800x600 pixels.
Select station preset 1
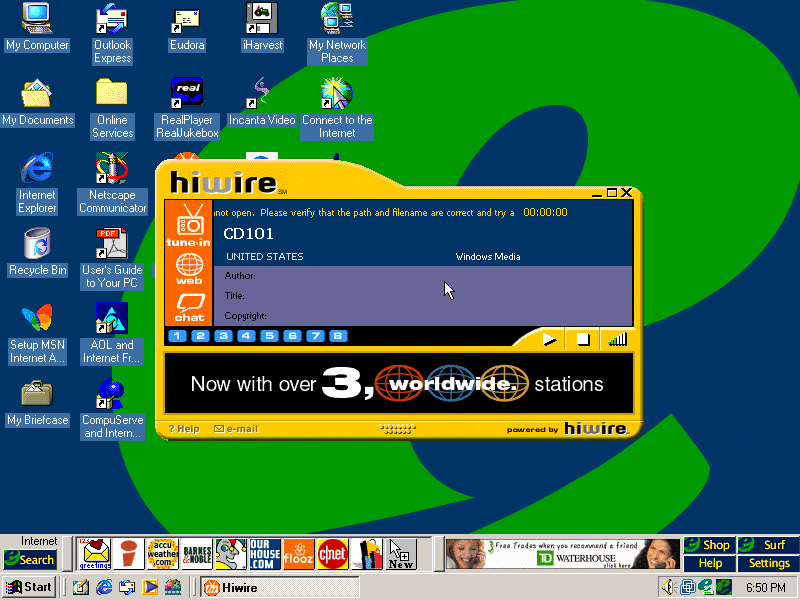177,336
